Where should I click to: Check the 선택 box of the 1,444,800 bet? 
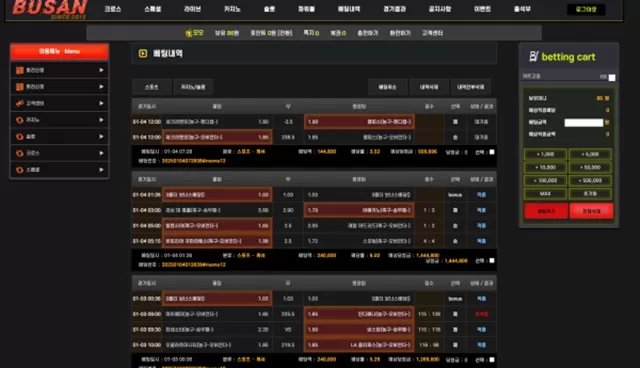click(492, 260)
